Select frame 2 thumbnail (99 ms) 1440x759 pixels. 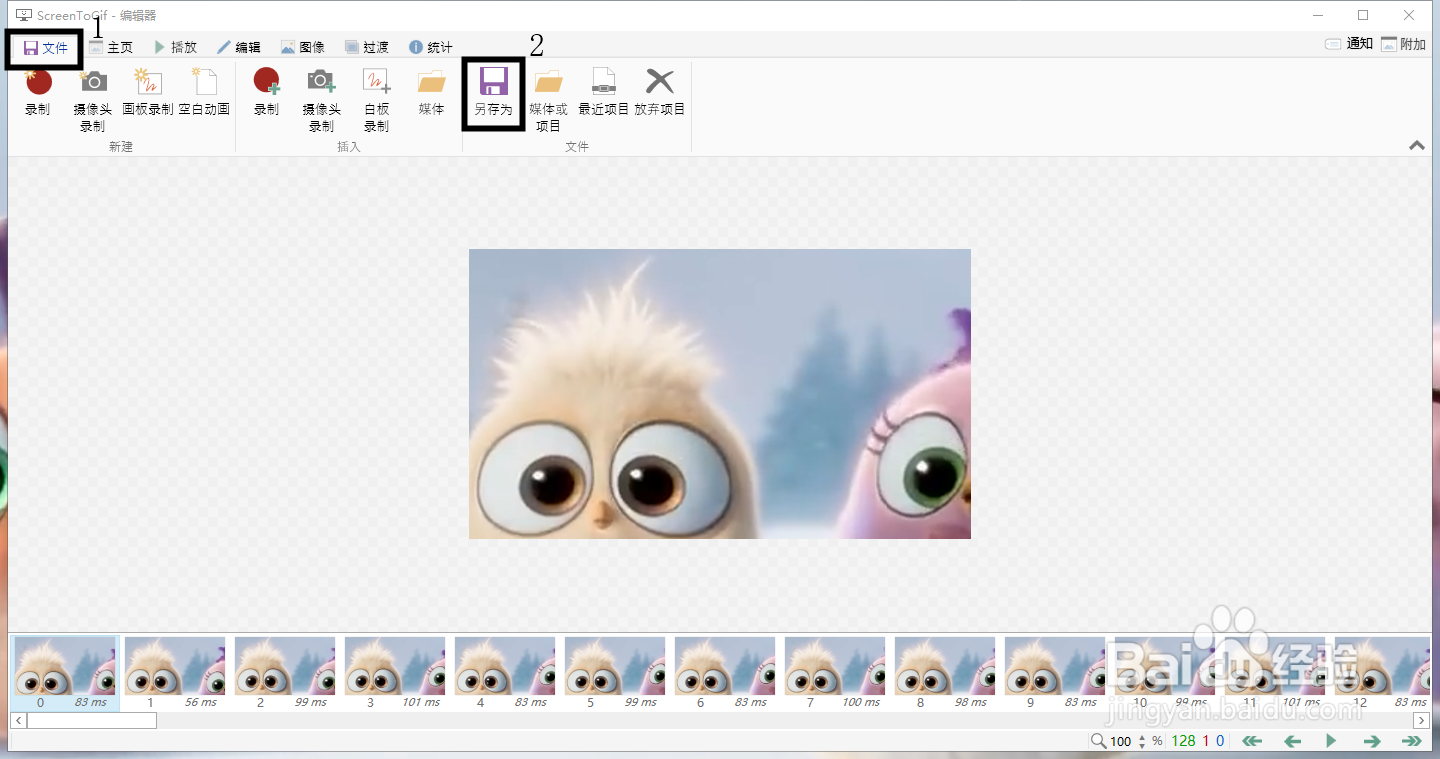point(285,673)
